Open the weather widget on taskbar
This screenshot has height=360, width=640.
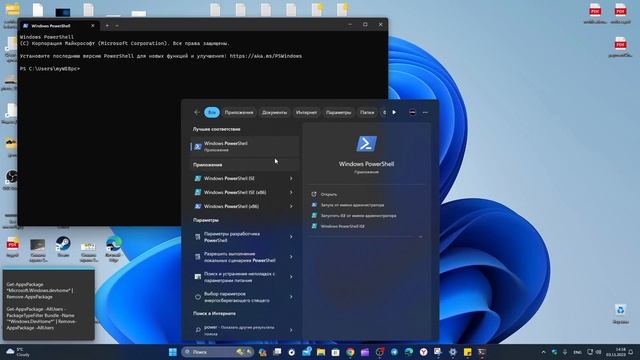[x=18, y=352]
